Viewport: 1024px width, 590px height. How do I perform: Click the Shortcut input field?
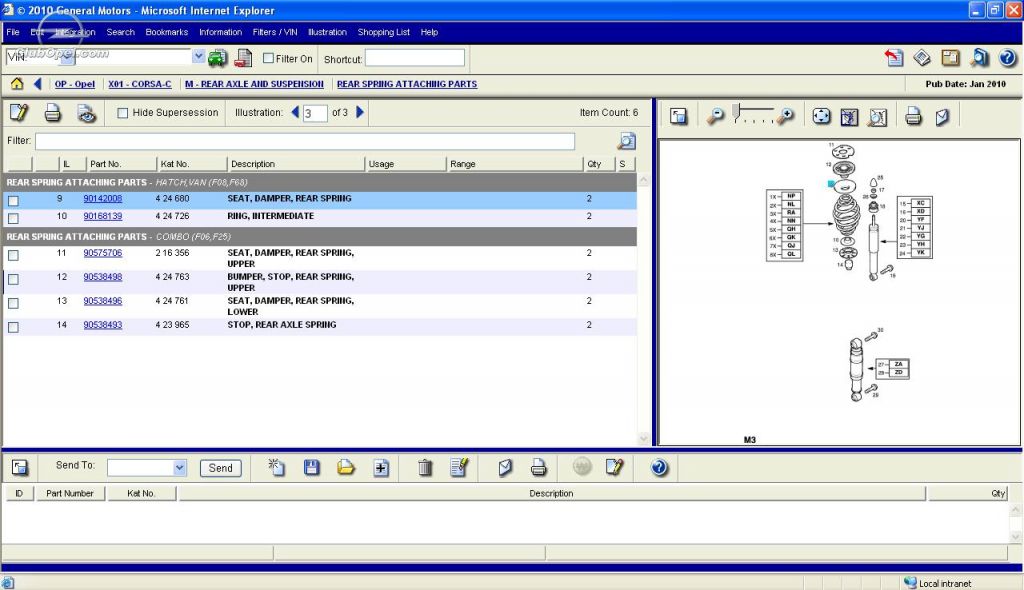(x=415, y=58)
